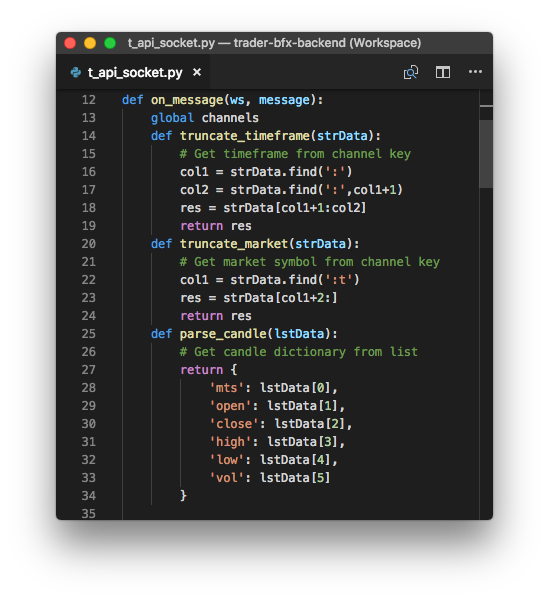Close the t_api_socket.py tab

tap(197, 72)
